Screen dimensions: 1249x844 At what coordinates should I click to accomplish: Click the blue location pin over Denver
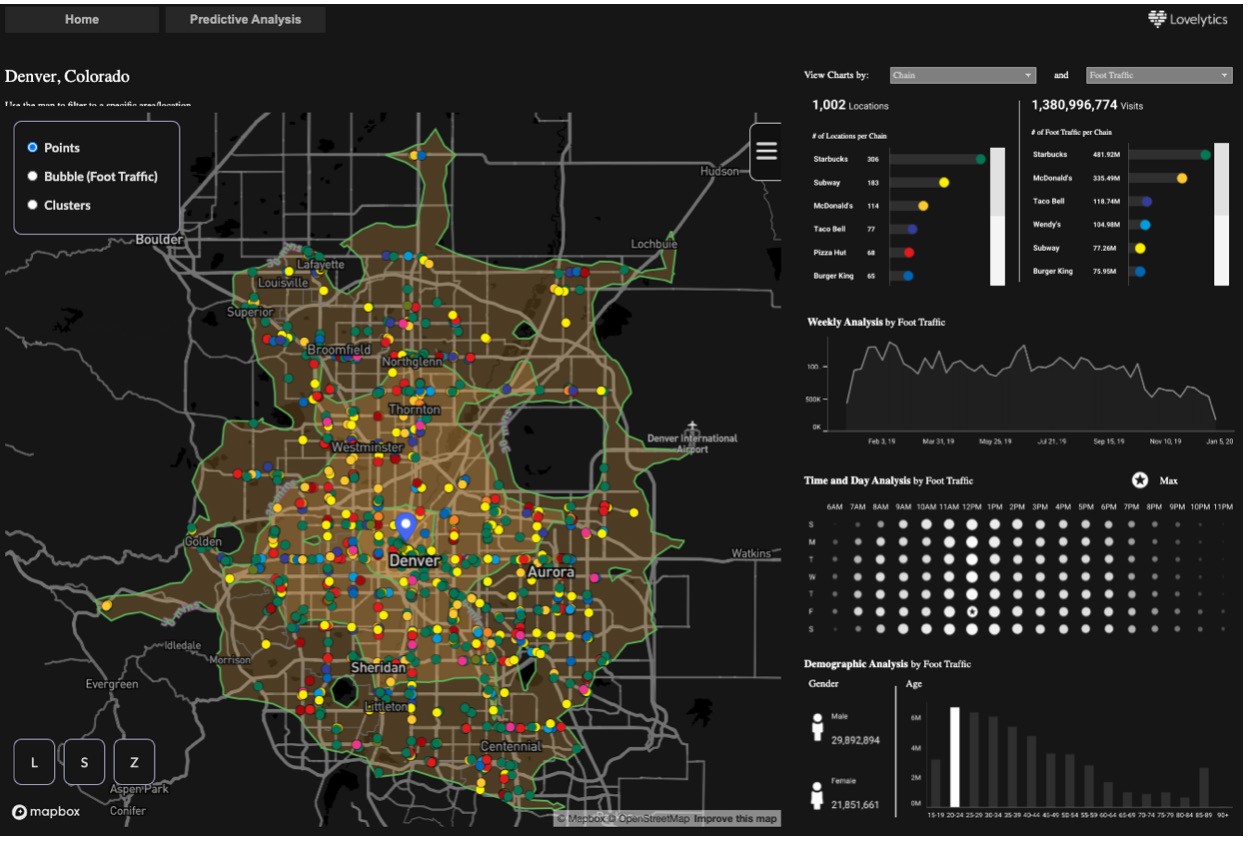click(x=405, y=526)
